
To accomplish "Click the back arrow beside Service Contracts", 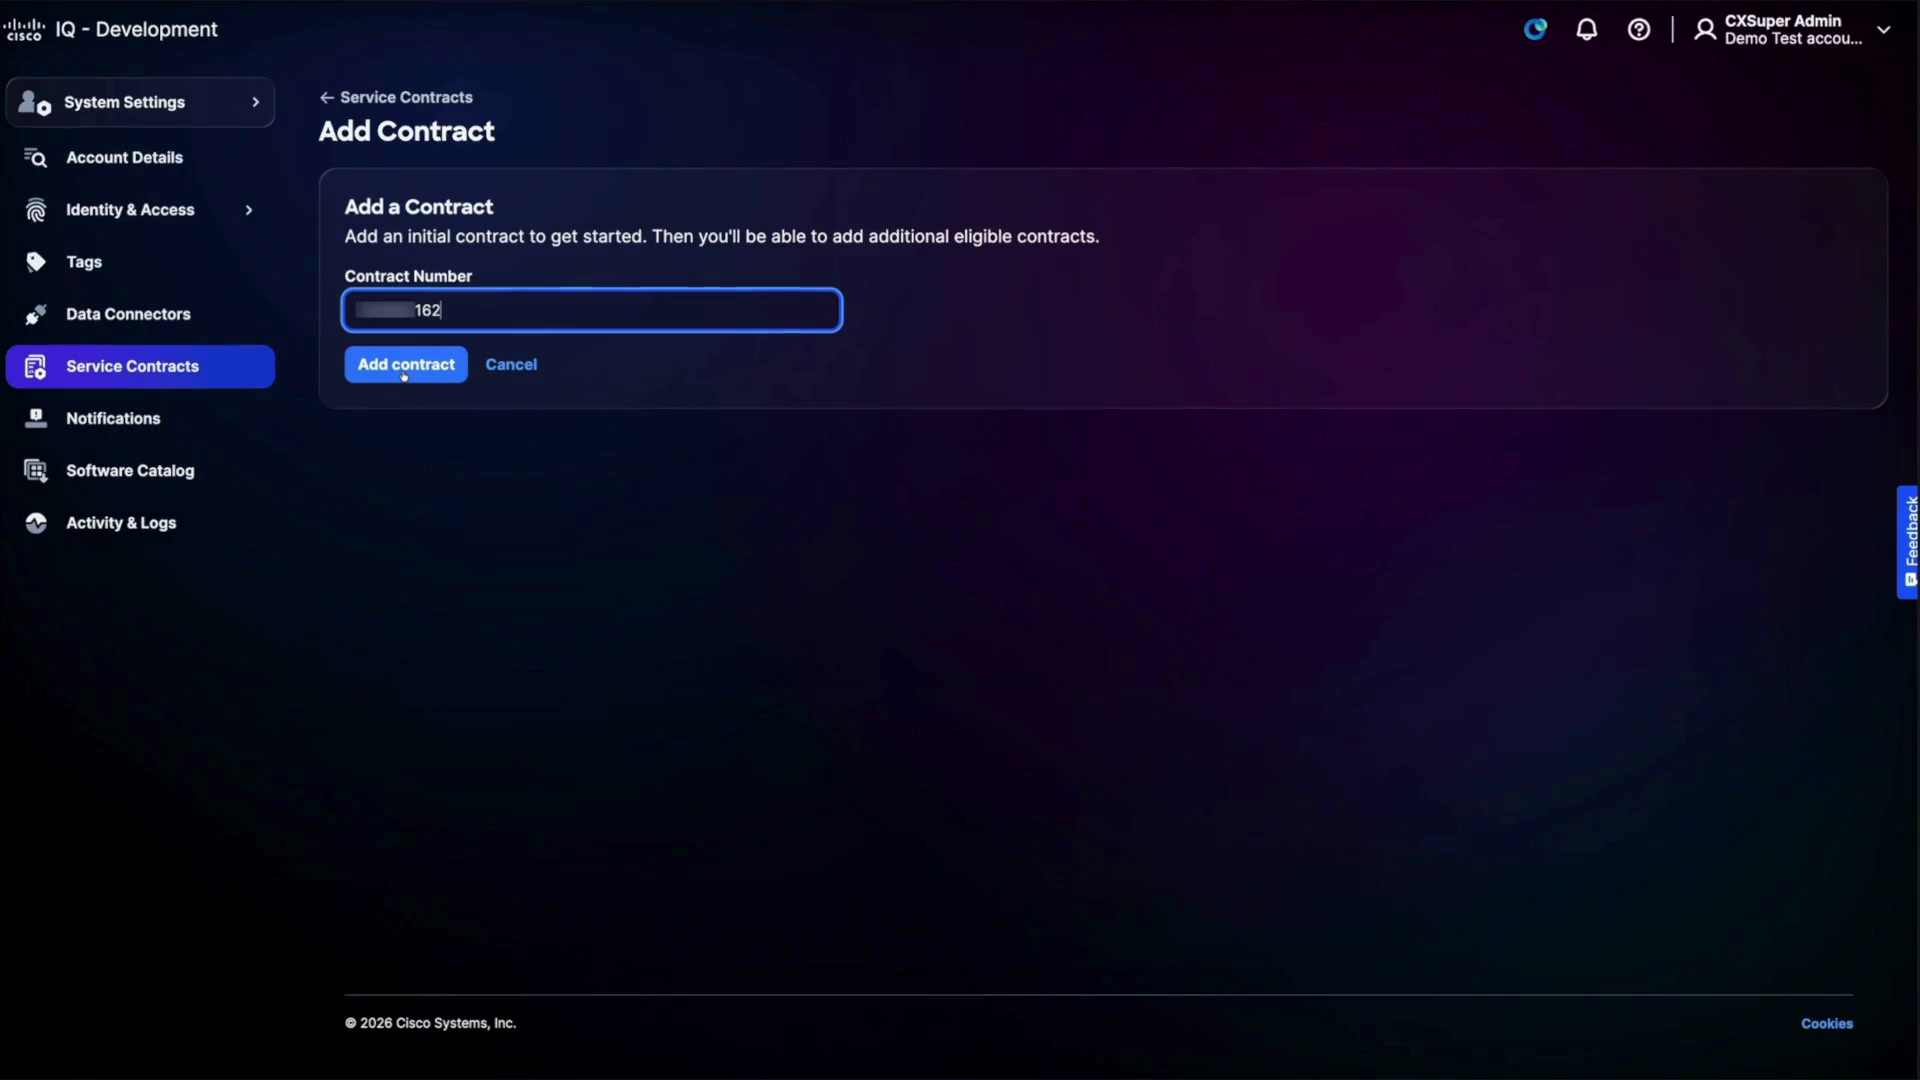I will click(x=326, y=97).
